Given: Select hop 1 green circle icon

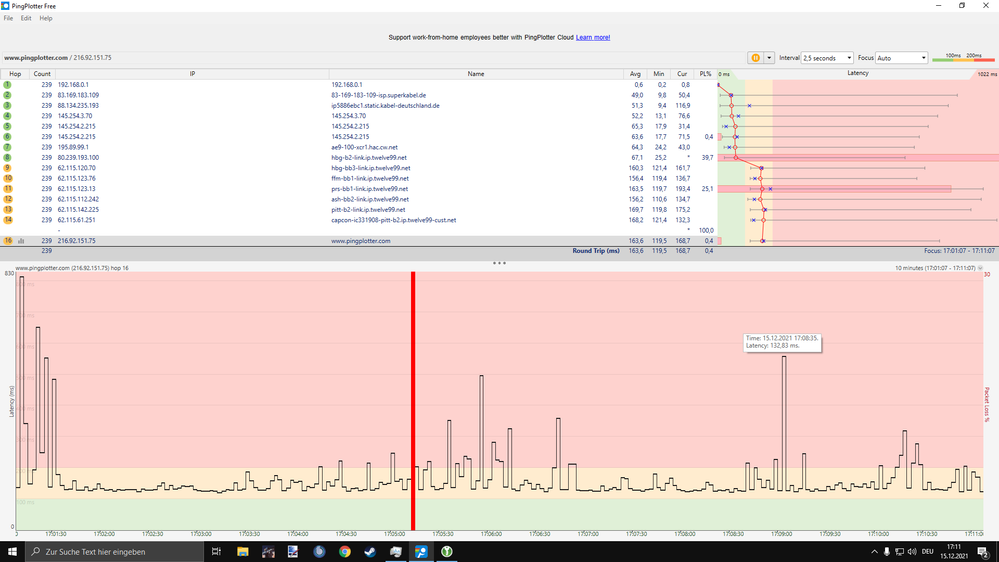Looking at the screenshot, I should tap(8, 85).
